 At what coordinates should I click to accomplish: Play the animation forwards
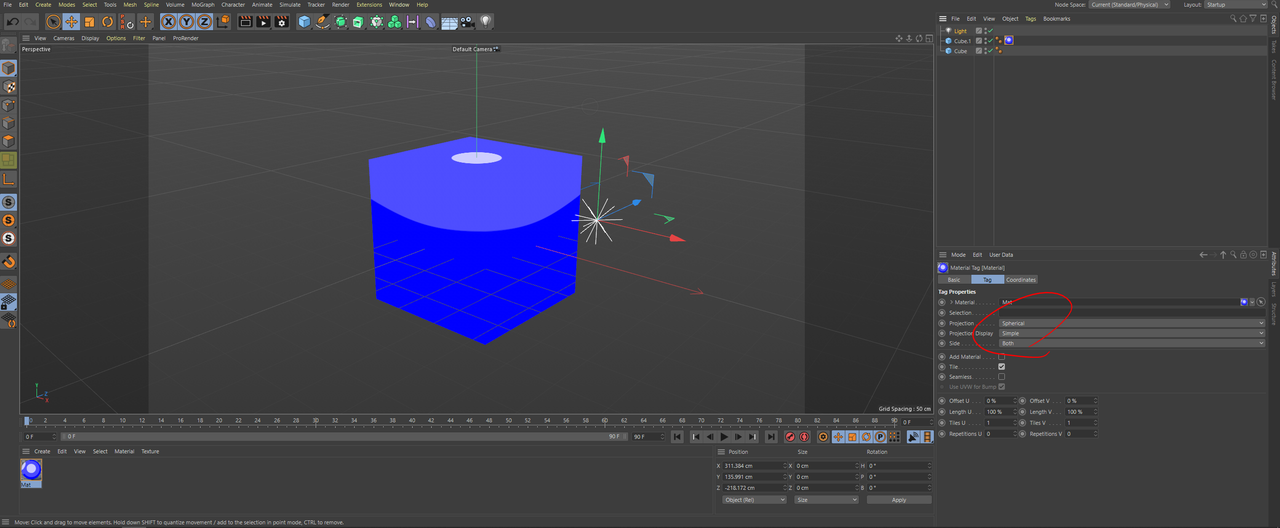point(724,437)
